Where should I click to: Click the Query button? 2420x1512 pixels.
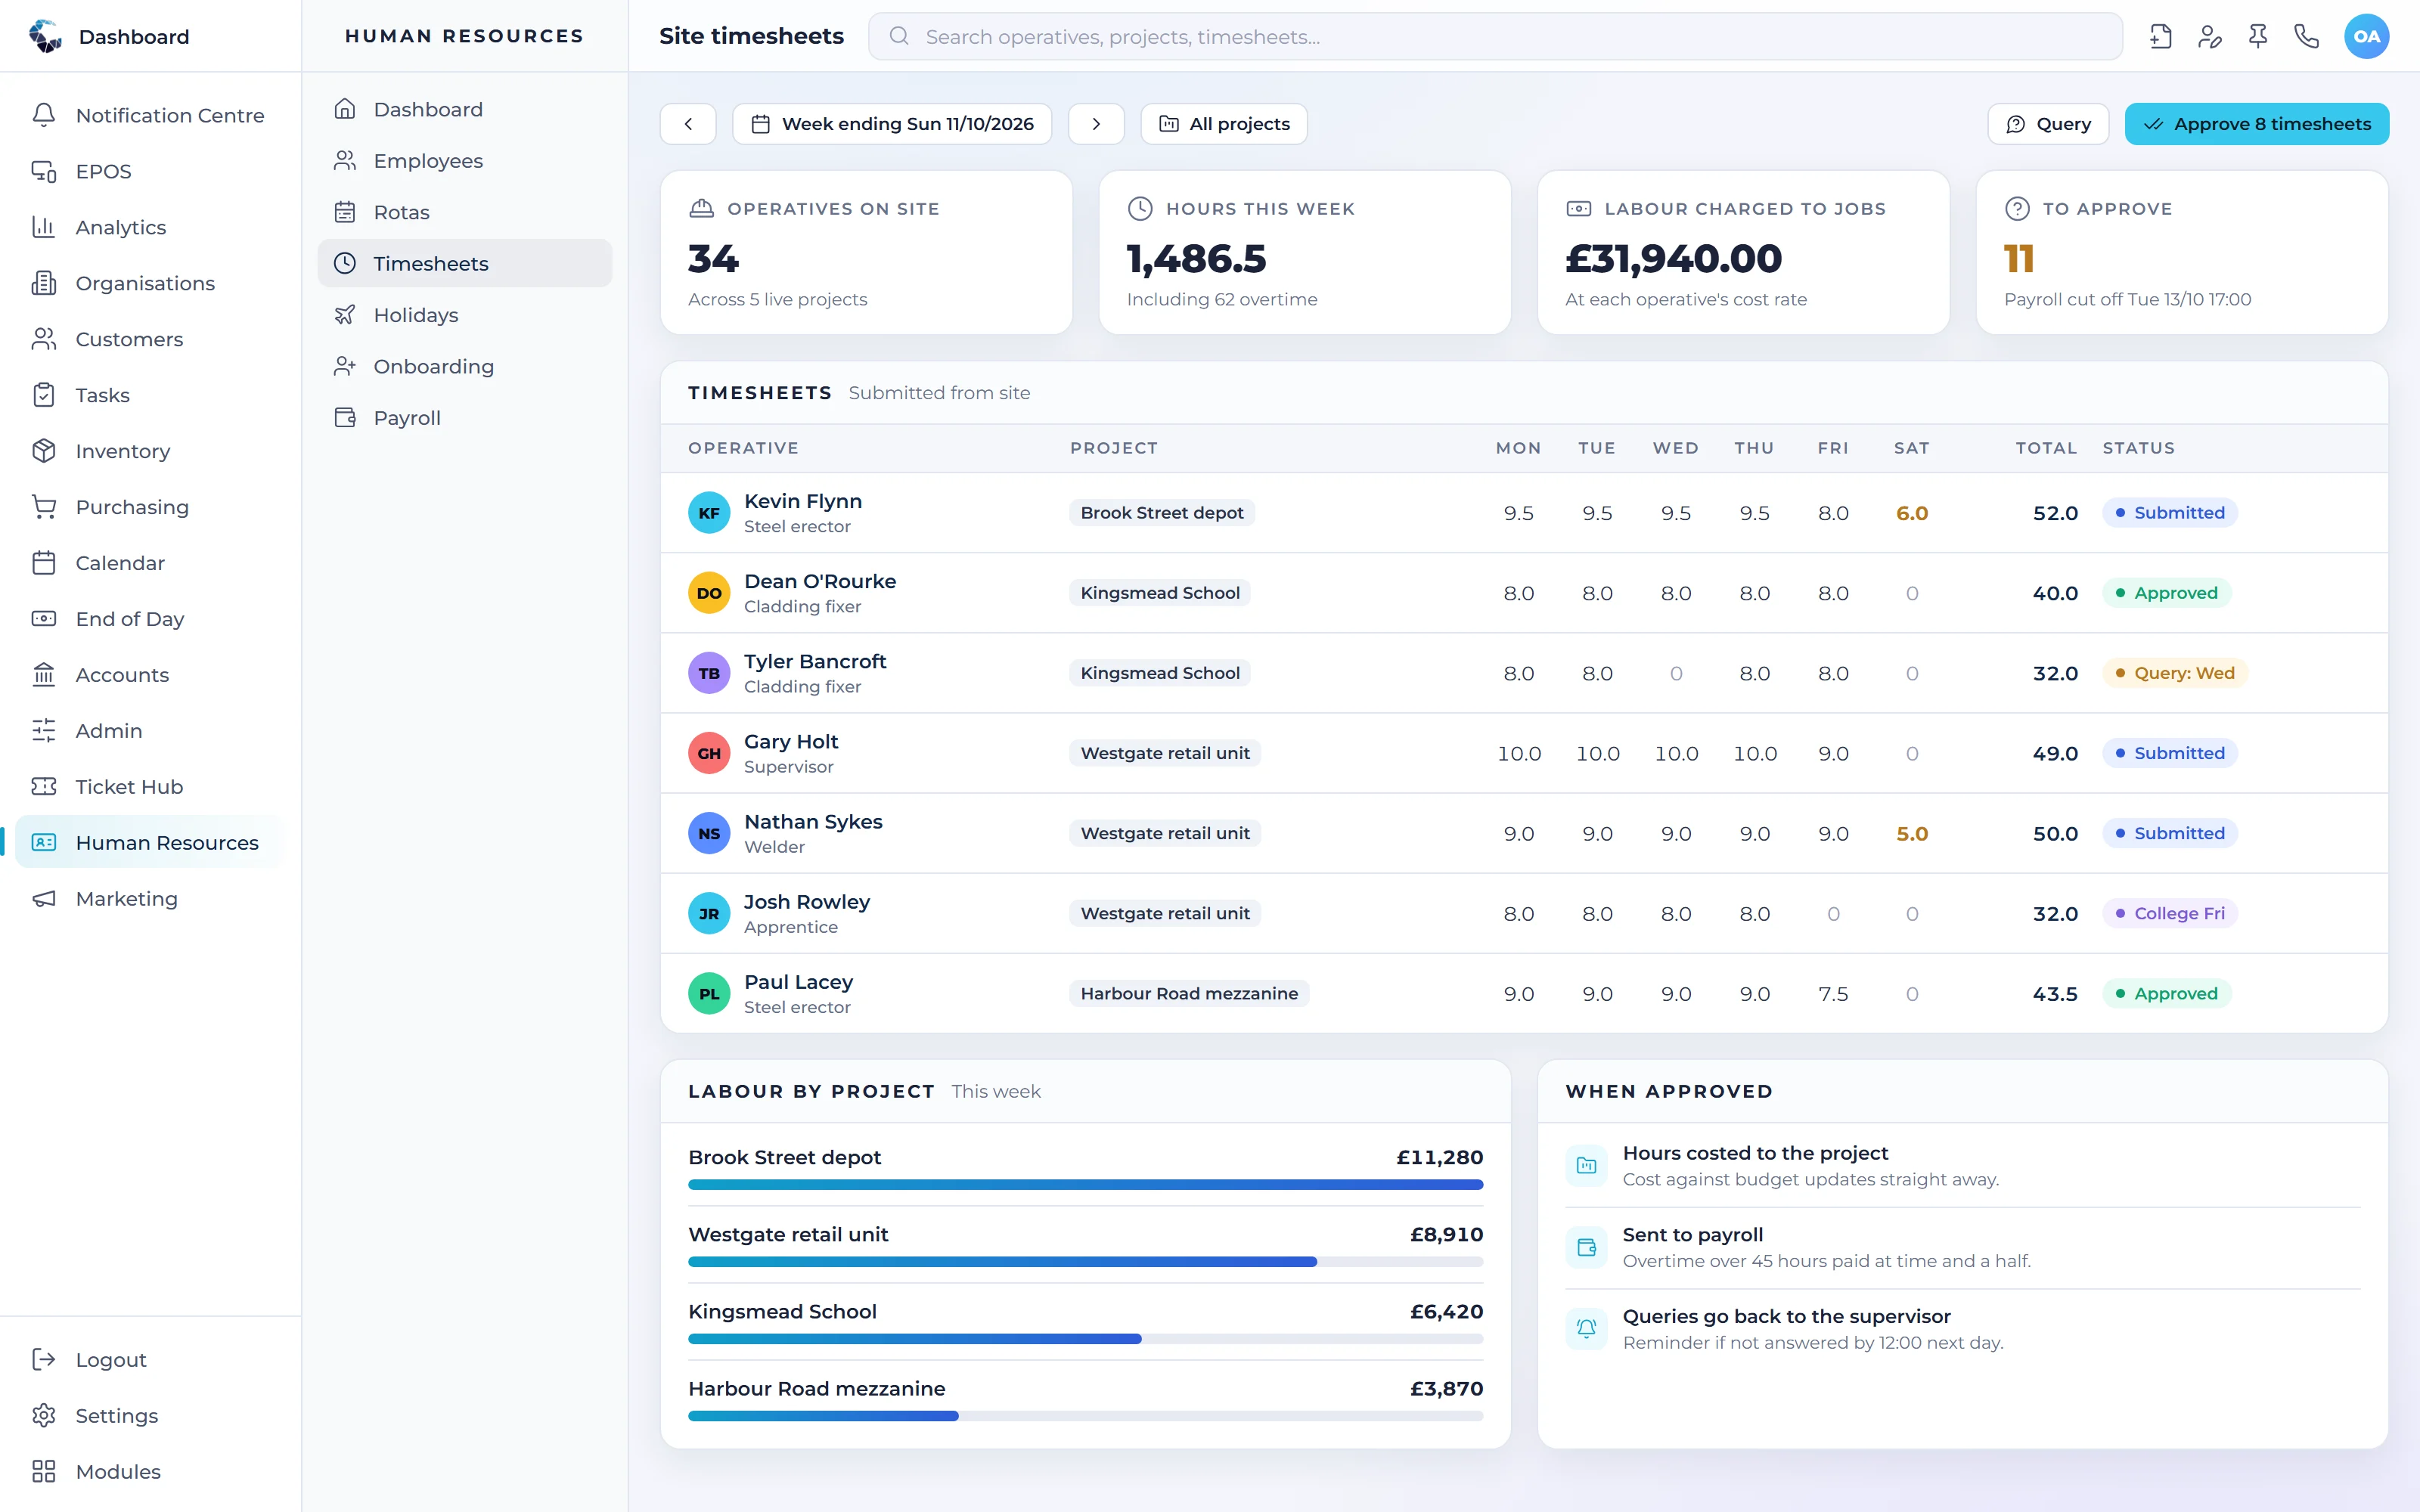2048,124
